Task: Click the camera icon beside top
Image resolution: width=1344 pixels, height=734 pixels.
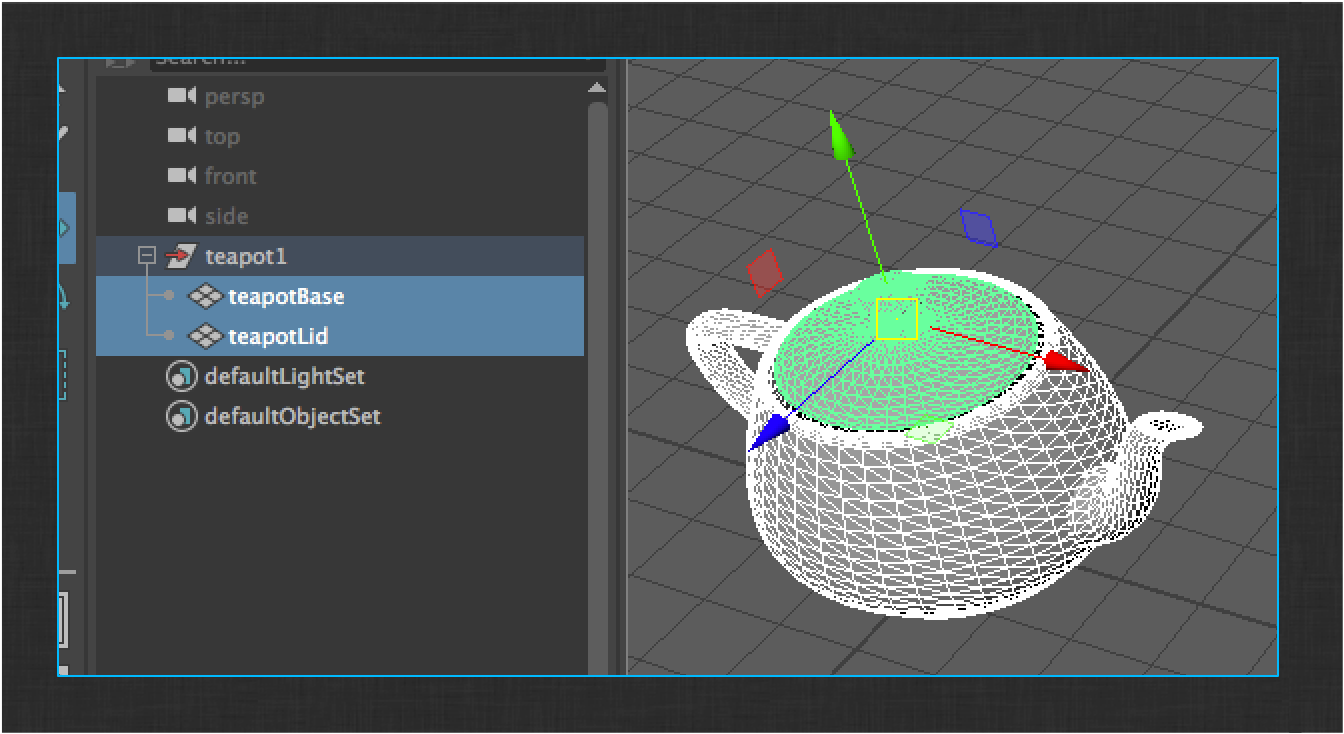Action: 181,136
